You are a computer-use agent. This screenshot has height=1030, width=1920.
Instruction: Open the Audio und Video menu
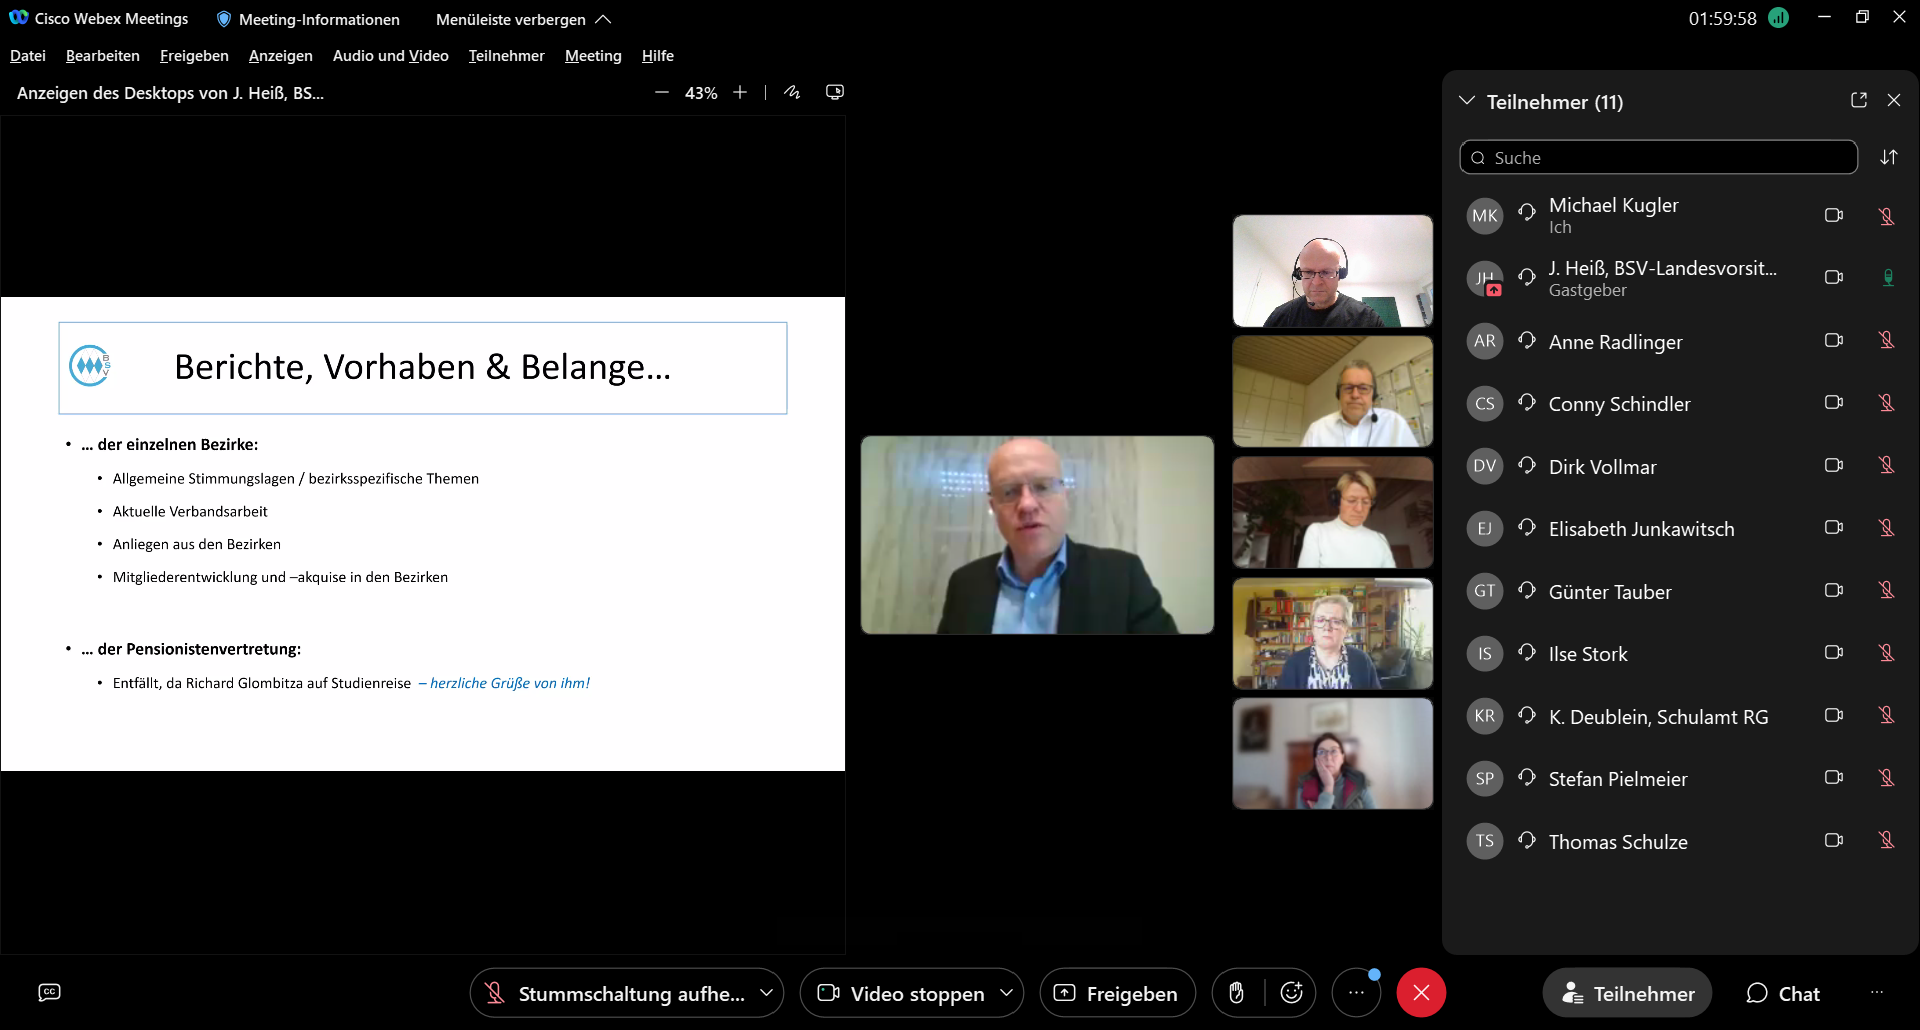click(390, 56)
